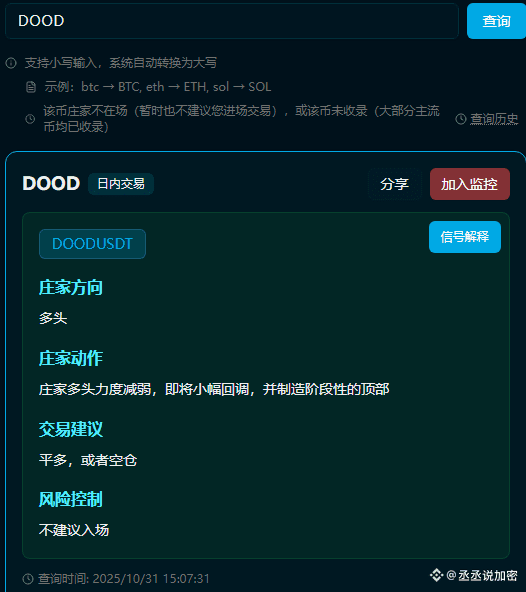Focus the DOOD coin search field
The image size is (526, 592).
(x=232, y=21)
